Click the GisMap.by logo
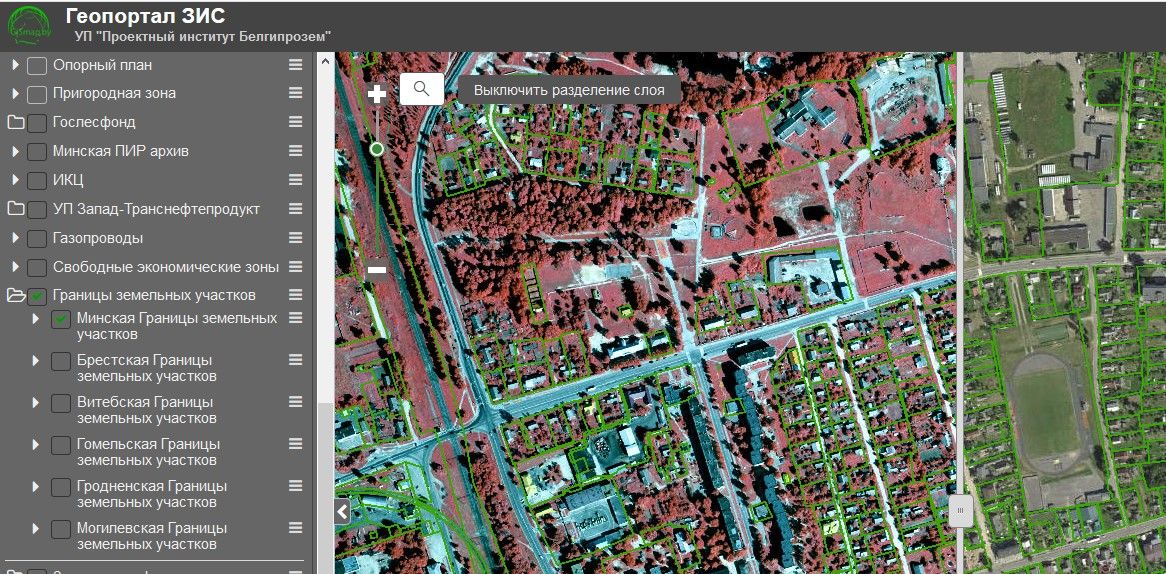 (28, 25)
